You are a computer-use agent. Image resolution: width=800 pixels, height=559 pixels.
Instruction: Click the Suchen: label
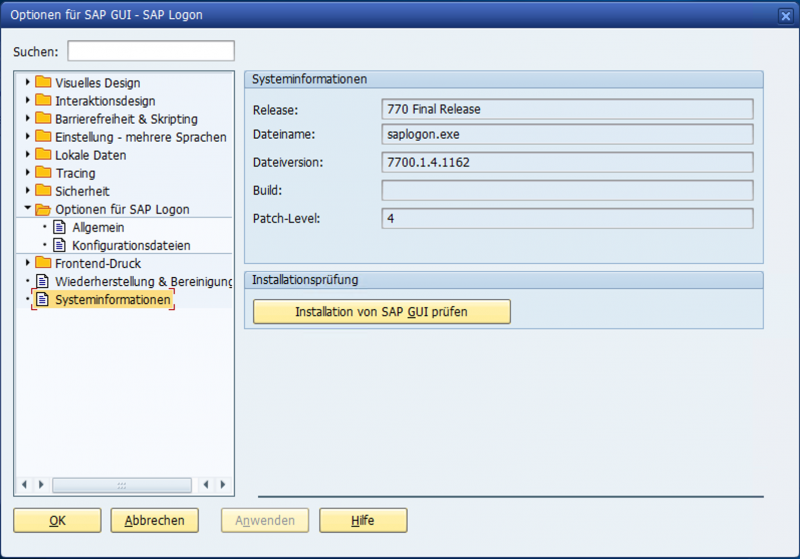pos(36,52)
